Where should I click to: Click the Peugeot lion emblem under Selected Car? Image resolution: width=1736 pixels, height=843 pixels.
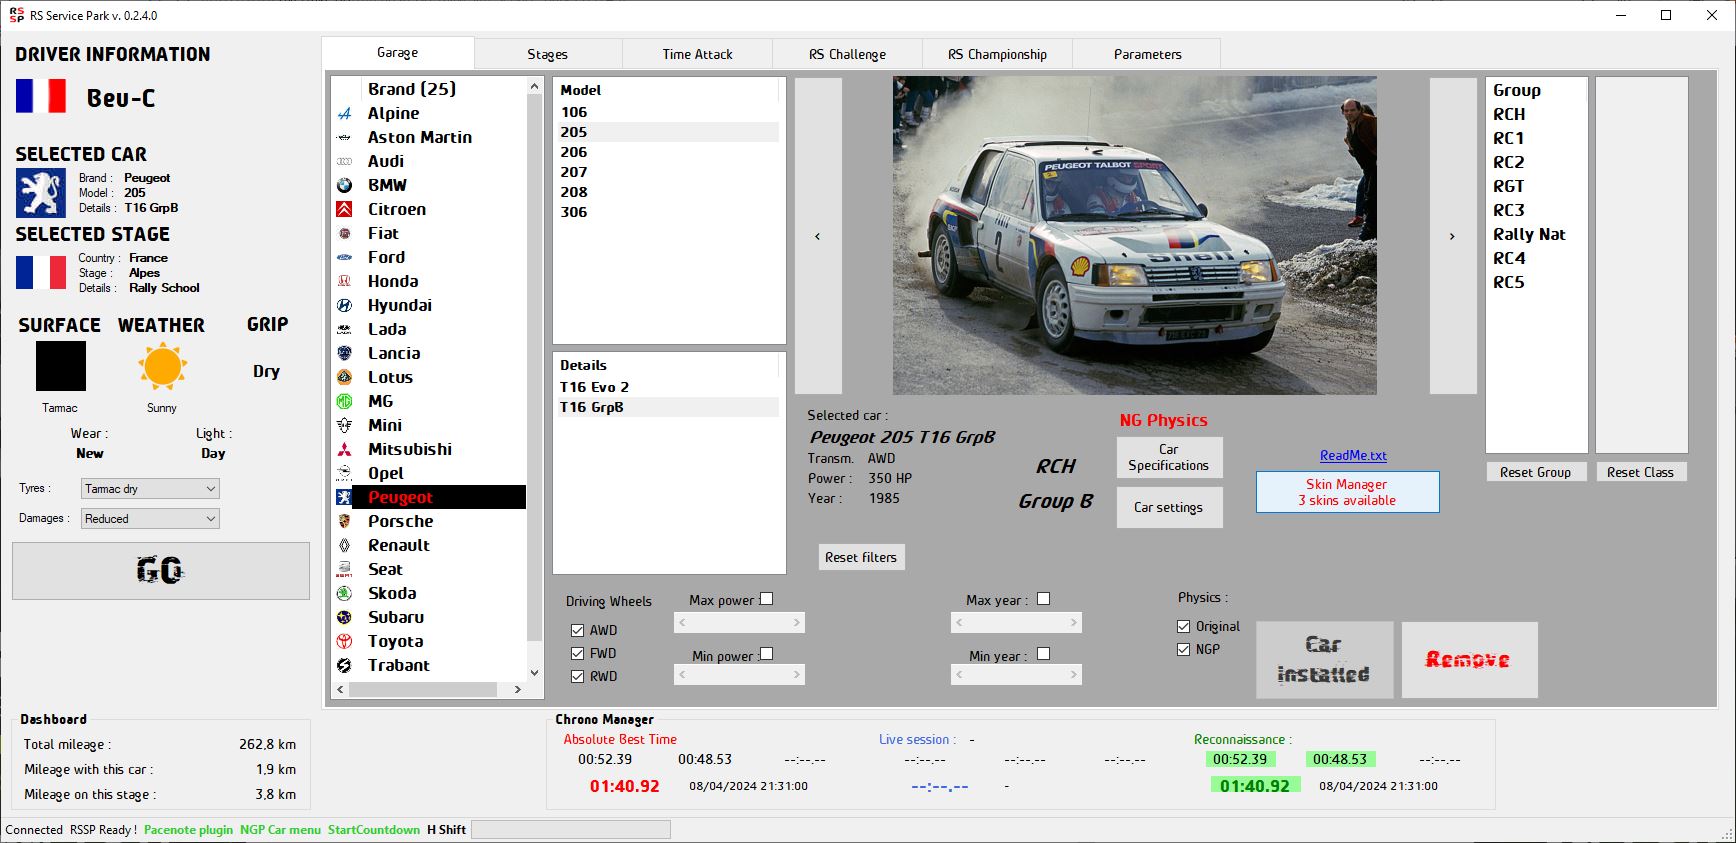[x=41, y=193]
